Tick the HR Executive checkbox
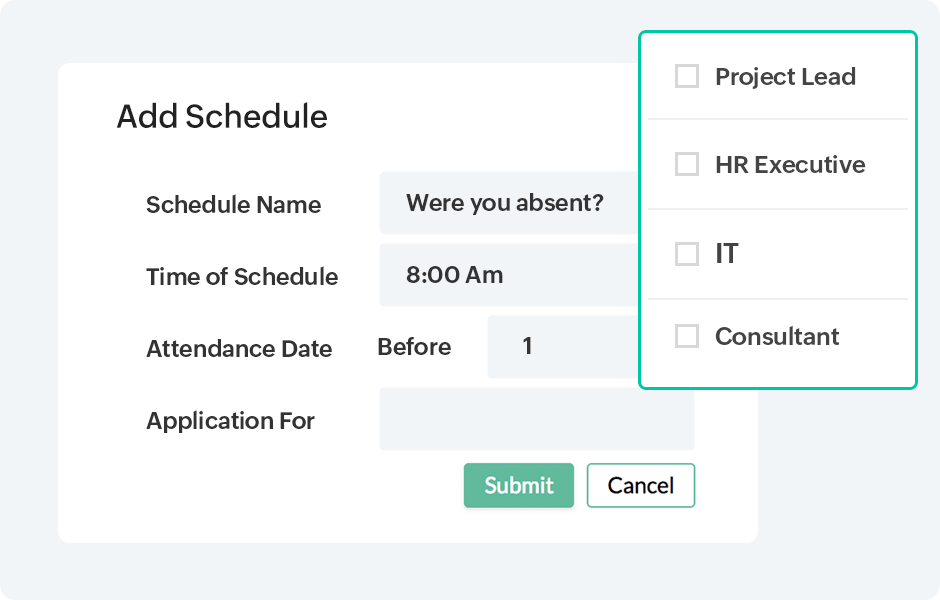The height and width of the screenshot is (600, 940). point(687,165)
